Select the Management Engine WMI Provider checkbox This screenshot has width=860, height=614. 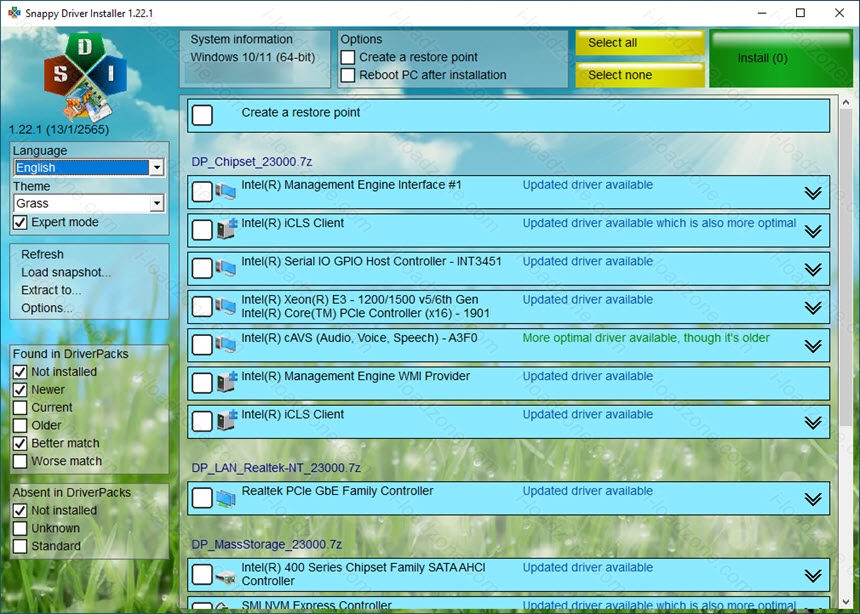click(x=202, y=383)
